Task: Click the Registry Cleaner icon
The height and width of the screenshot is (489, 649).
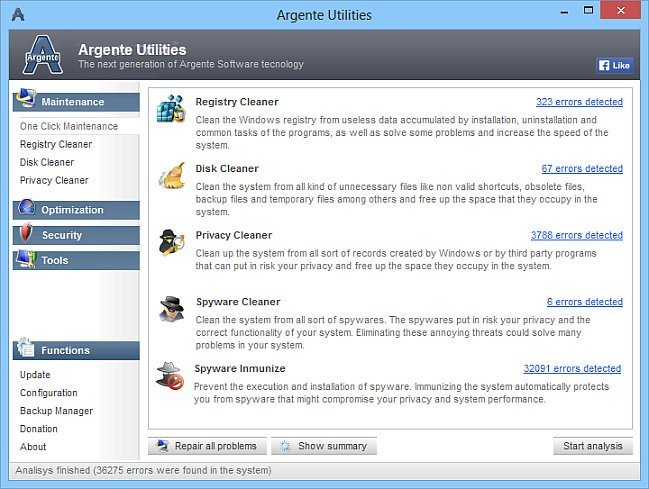Action: click(x=171, y=109)
